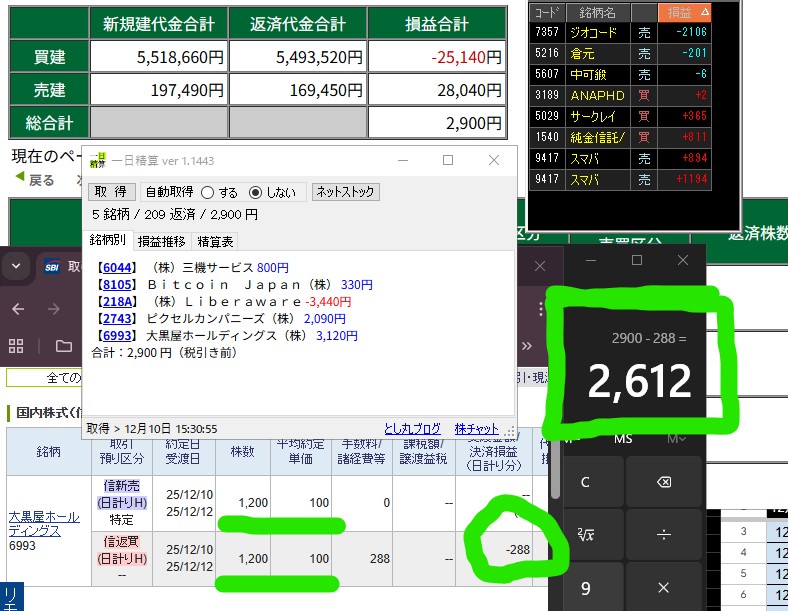Switch to the 損益推移 tab

point(160,241)
